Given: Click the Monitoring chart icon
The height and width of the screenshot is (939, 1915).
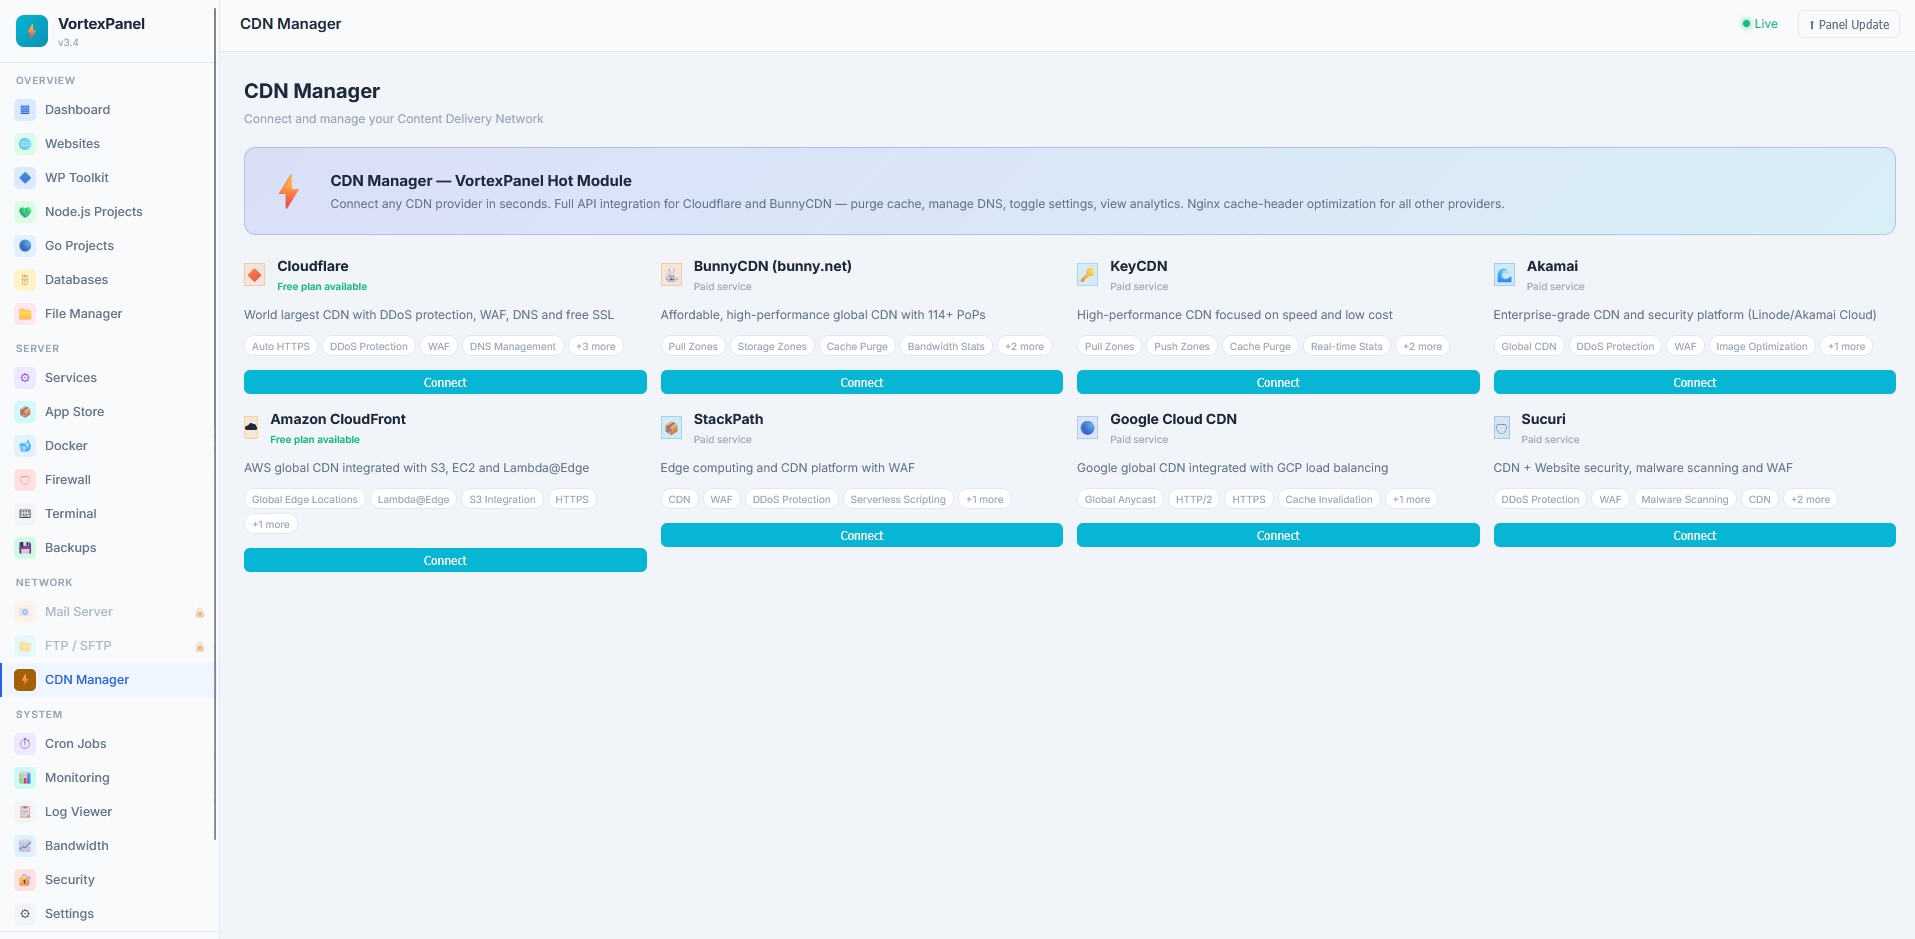Looking at the screenshot, I should (26, 778).
